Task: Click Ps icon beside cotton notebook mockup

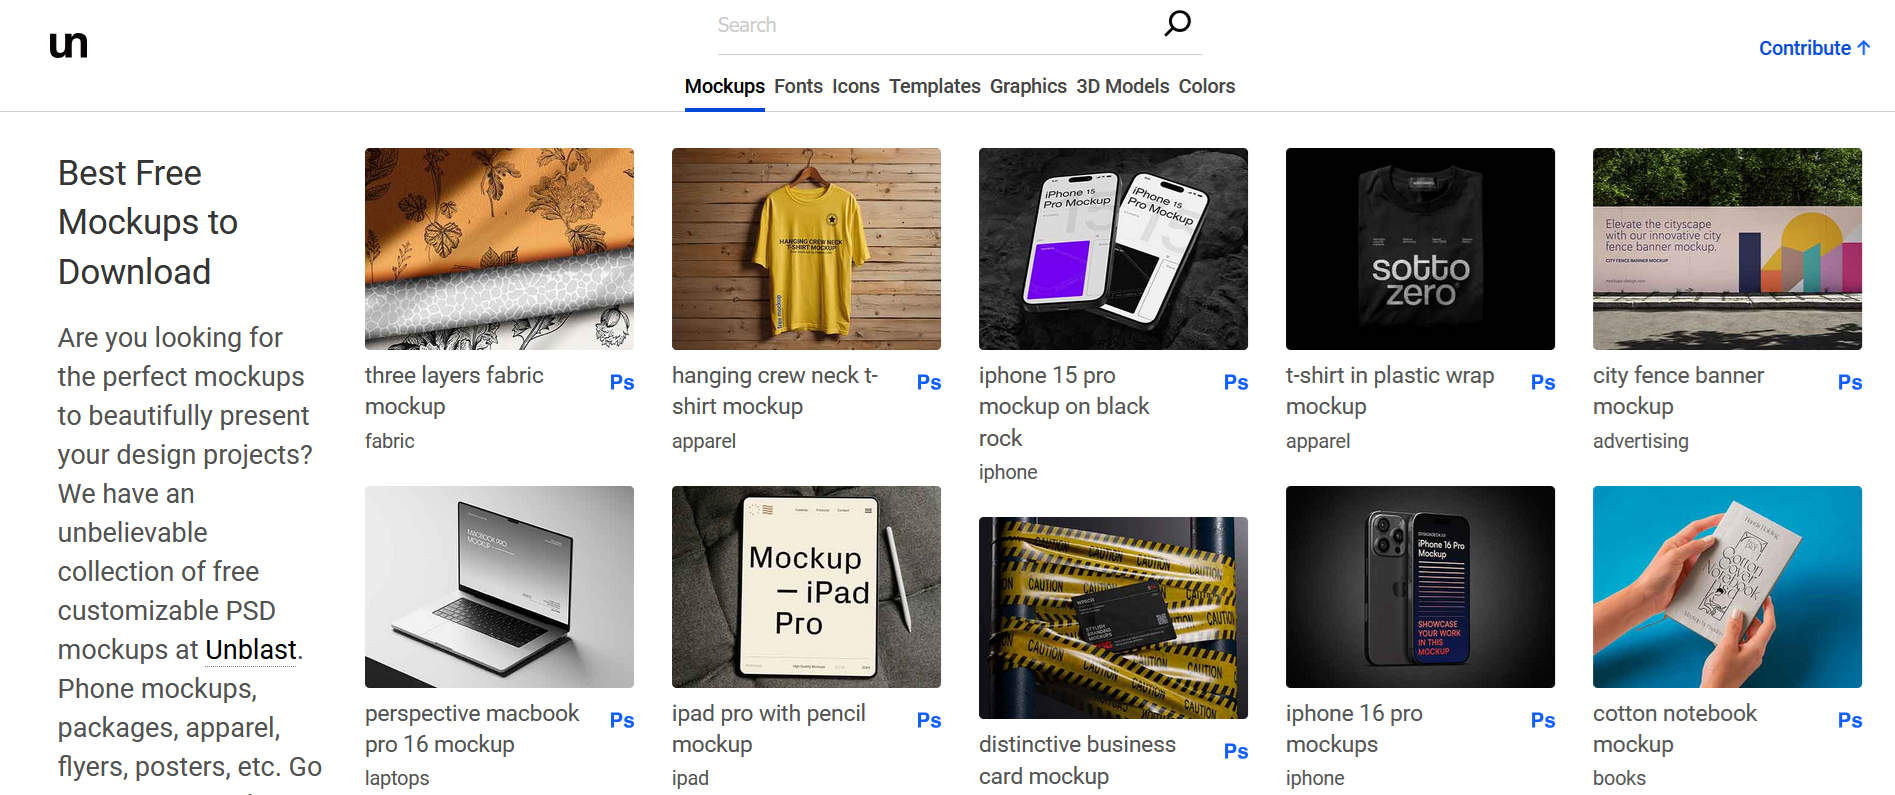Action: pyautogui.click(x=1849, y=720)
